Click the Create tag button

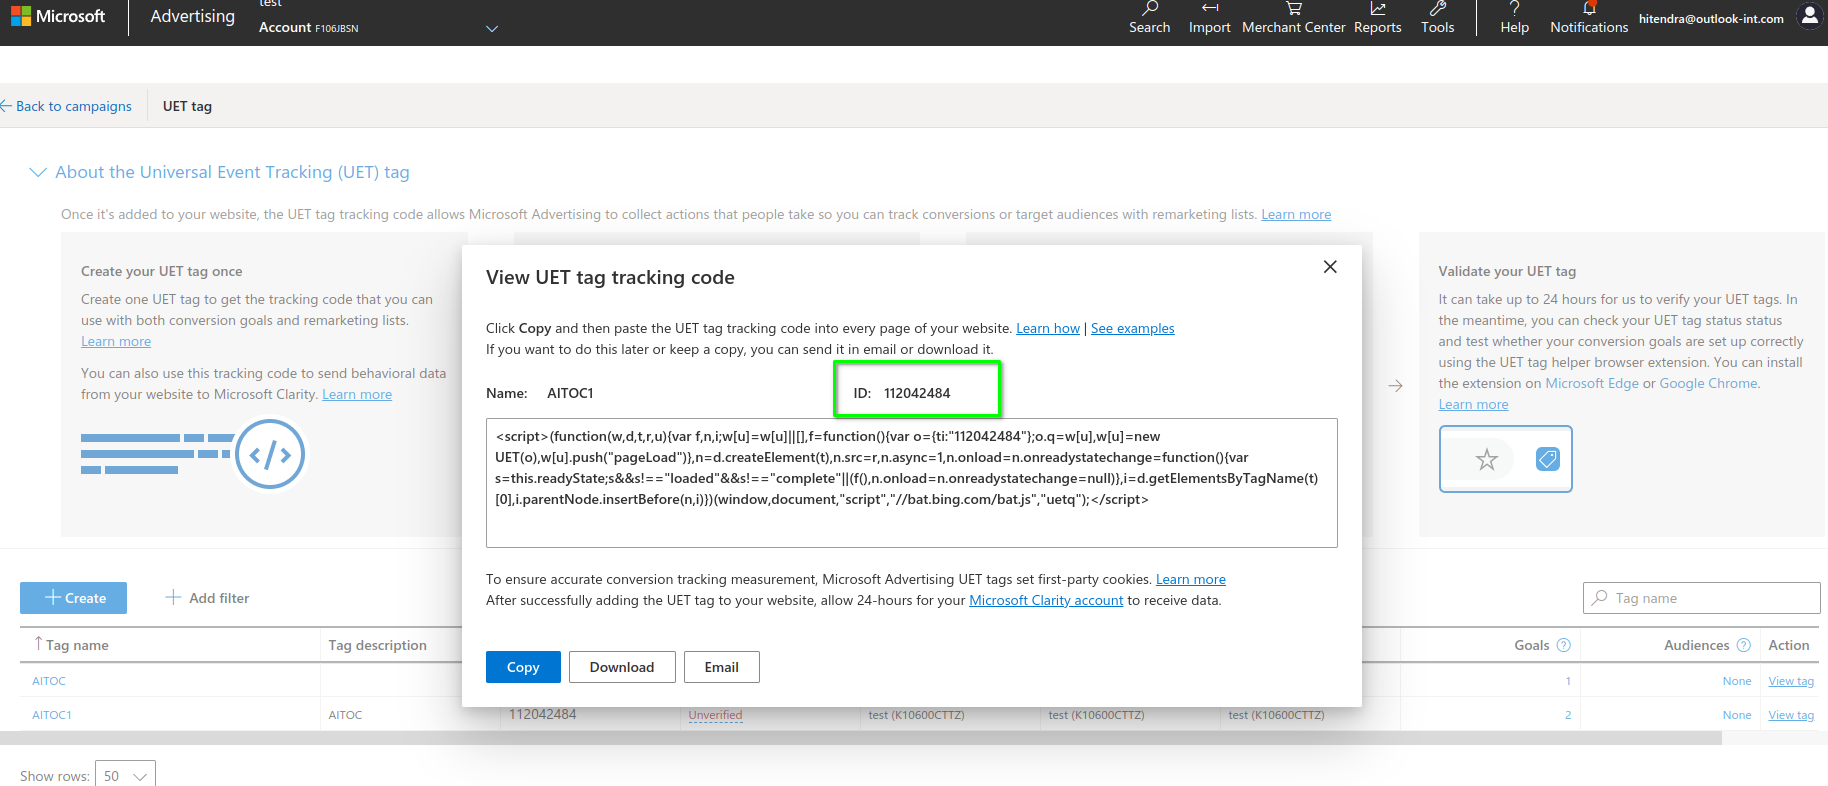(73, 598)
